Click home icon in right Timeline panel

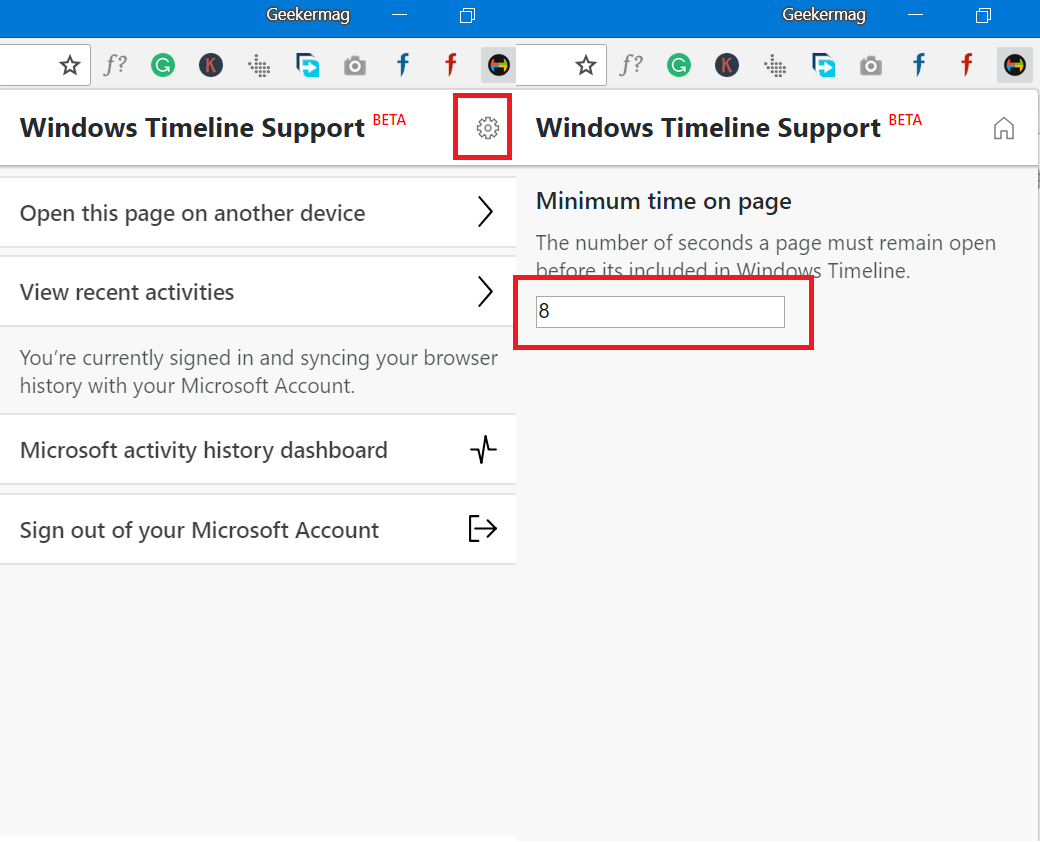(x=1004, y=128)
